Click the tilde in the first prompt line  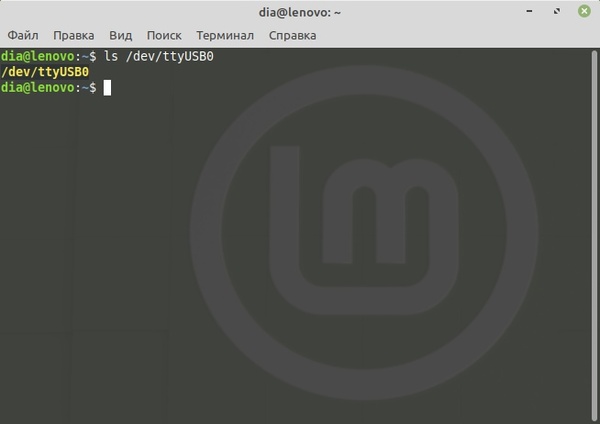(x=86, y=56)
